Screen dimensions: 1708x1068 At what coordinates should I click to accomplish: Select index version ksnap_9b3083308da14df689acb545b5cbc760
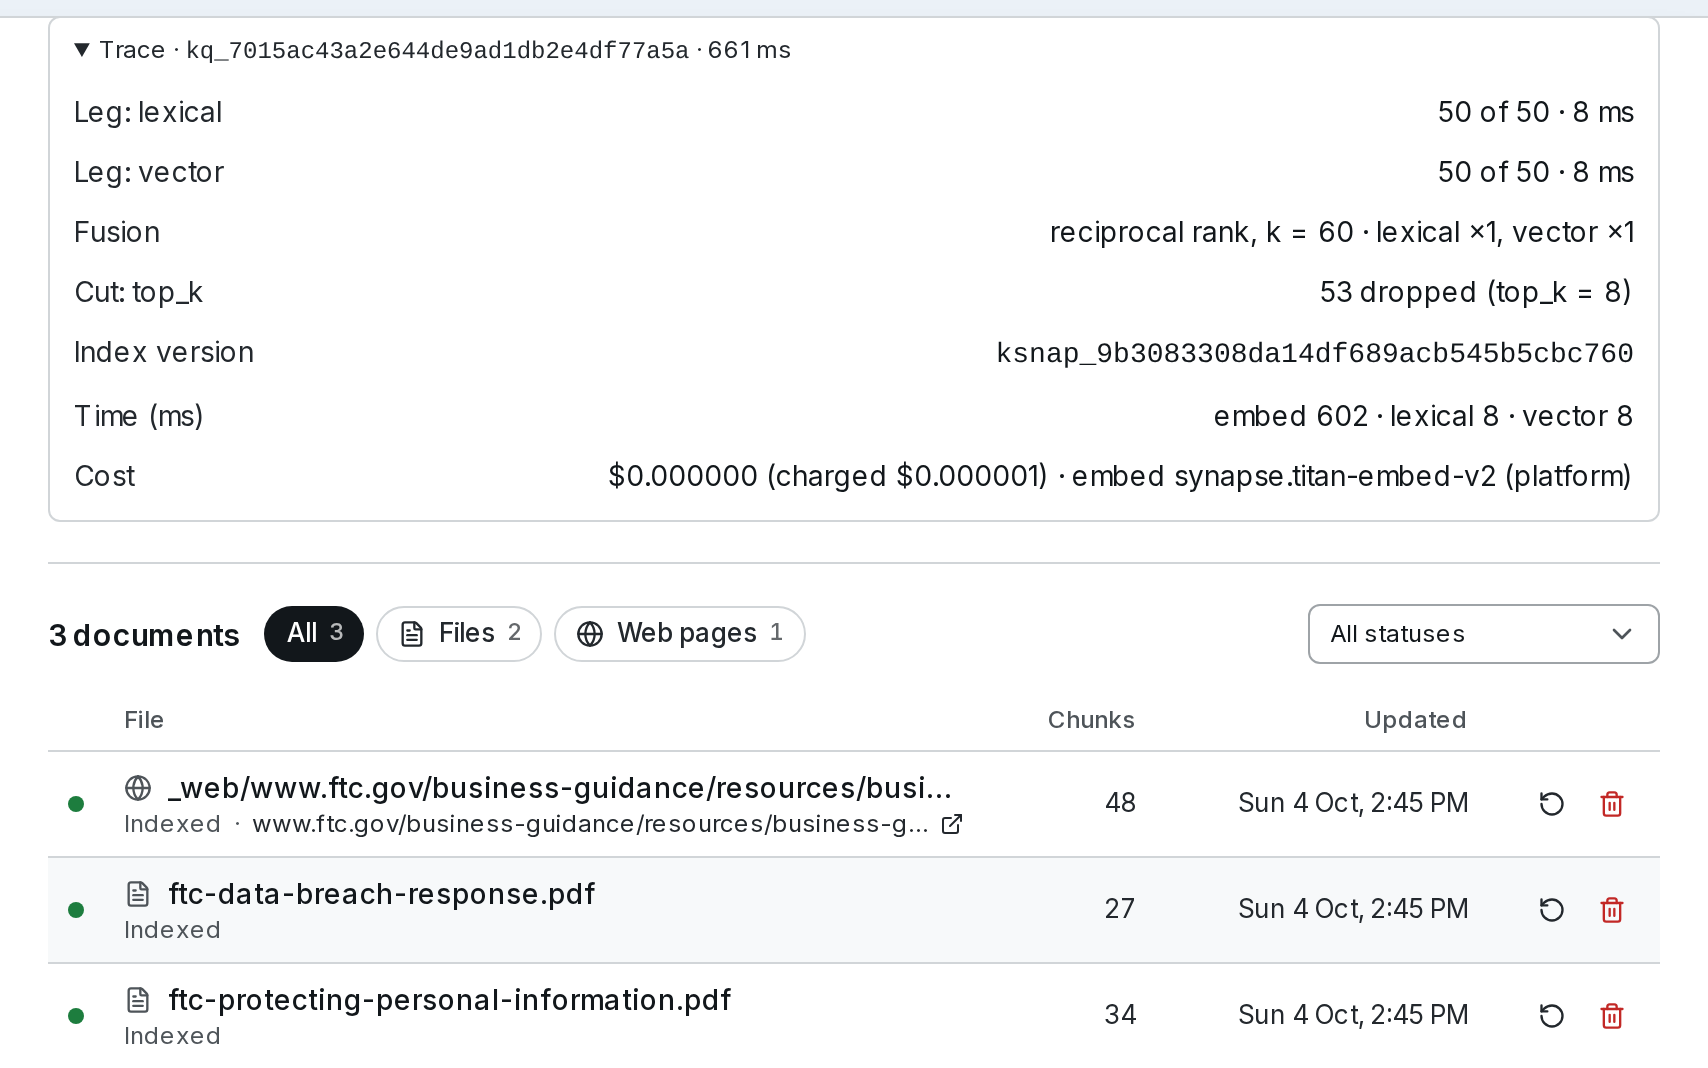[1315, 353]
